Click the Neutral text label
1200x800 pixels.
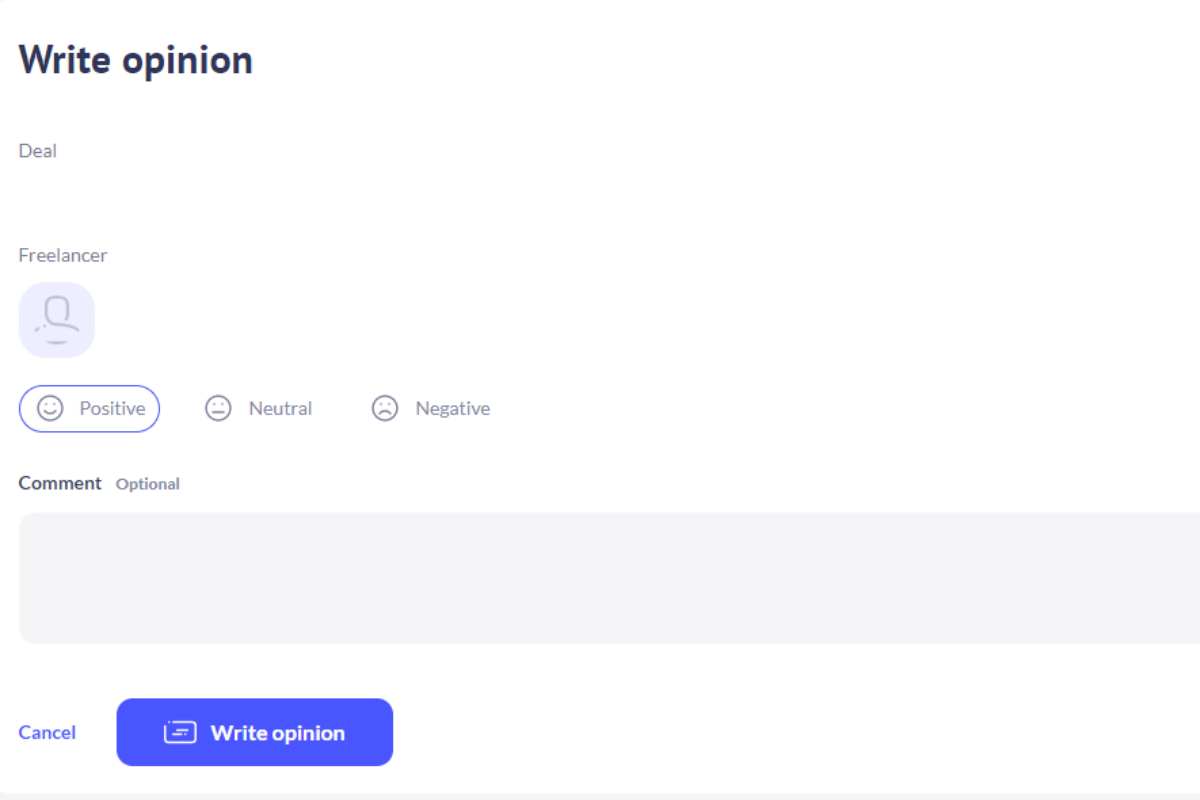click(280, 408)
